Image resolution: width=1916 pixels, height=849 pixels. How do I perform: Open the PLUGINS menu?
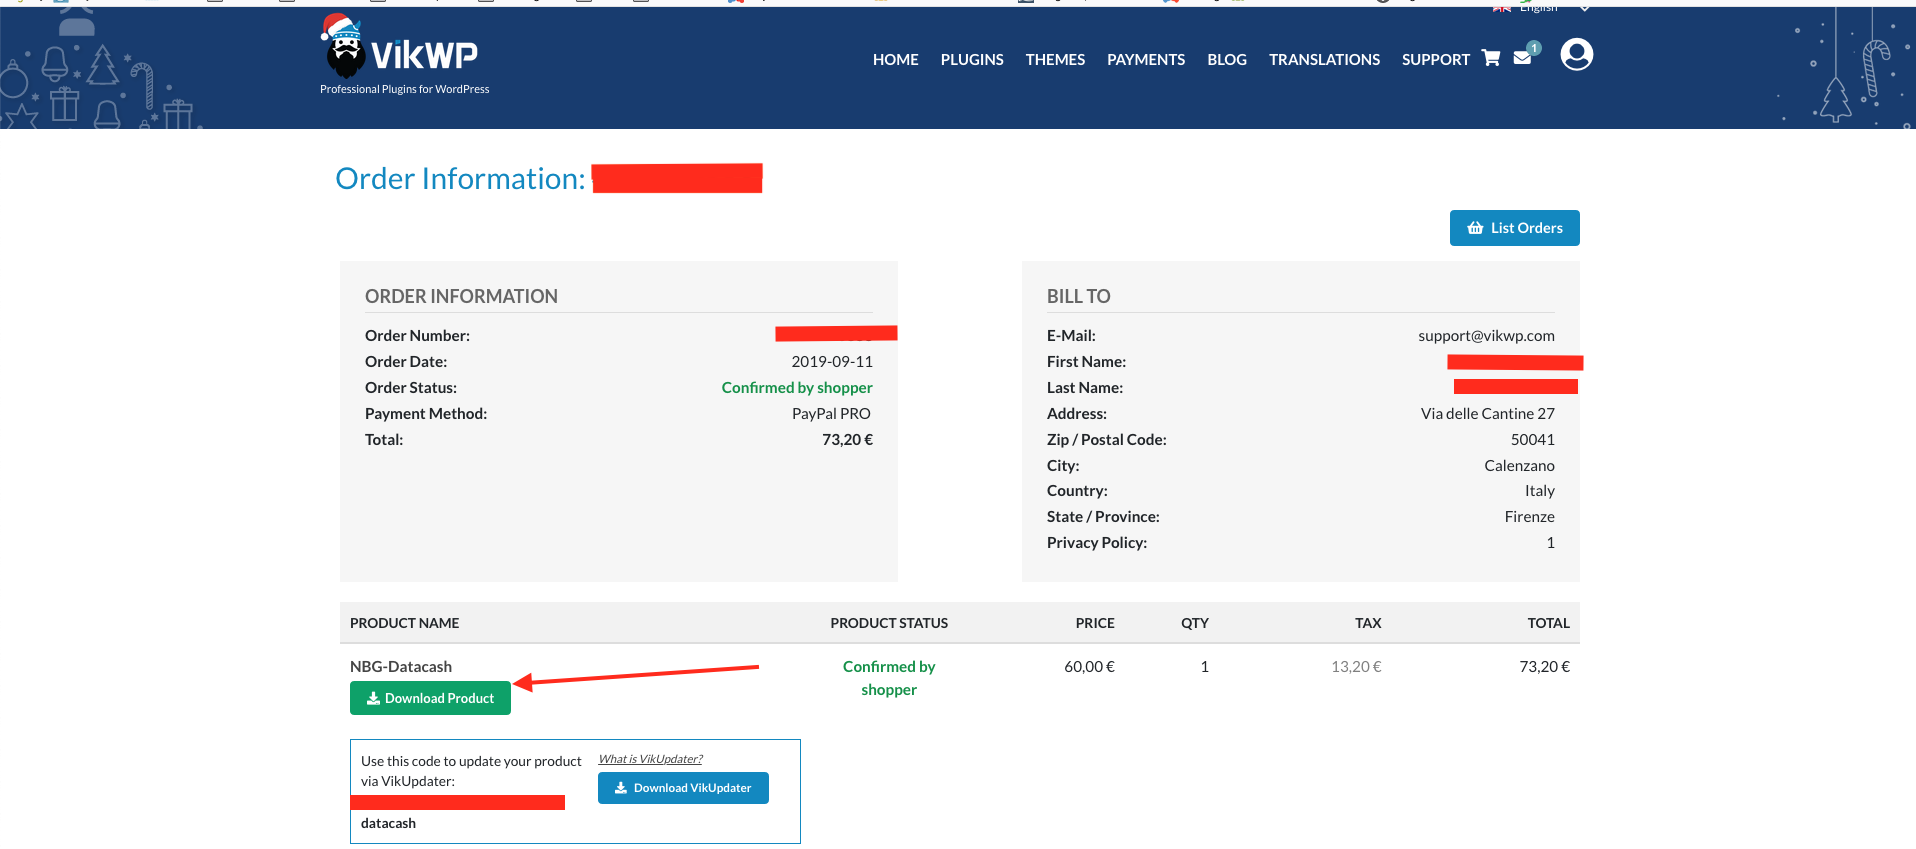click(972, 60)
